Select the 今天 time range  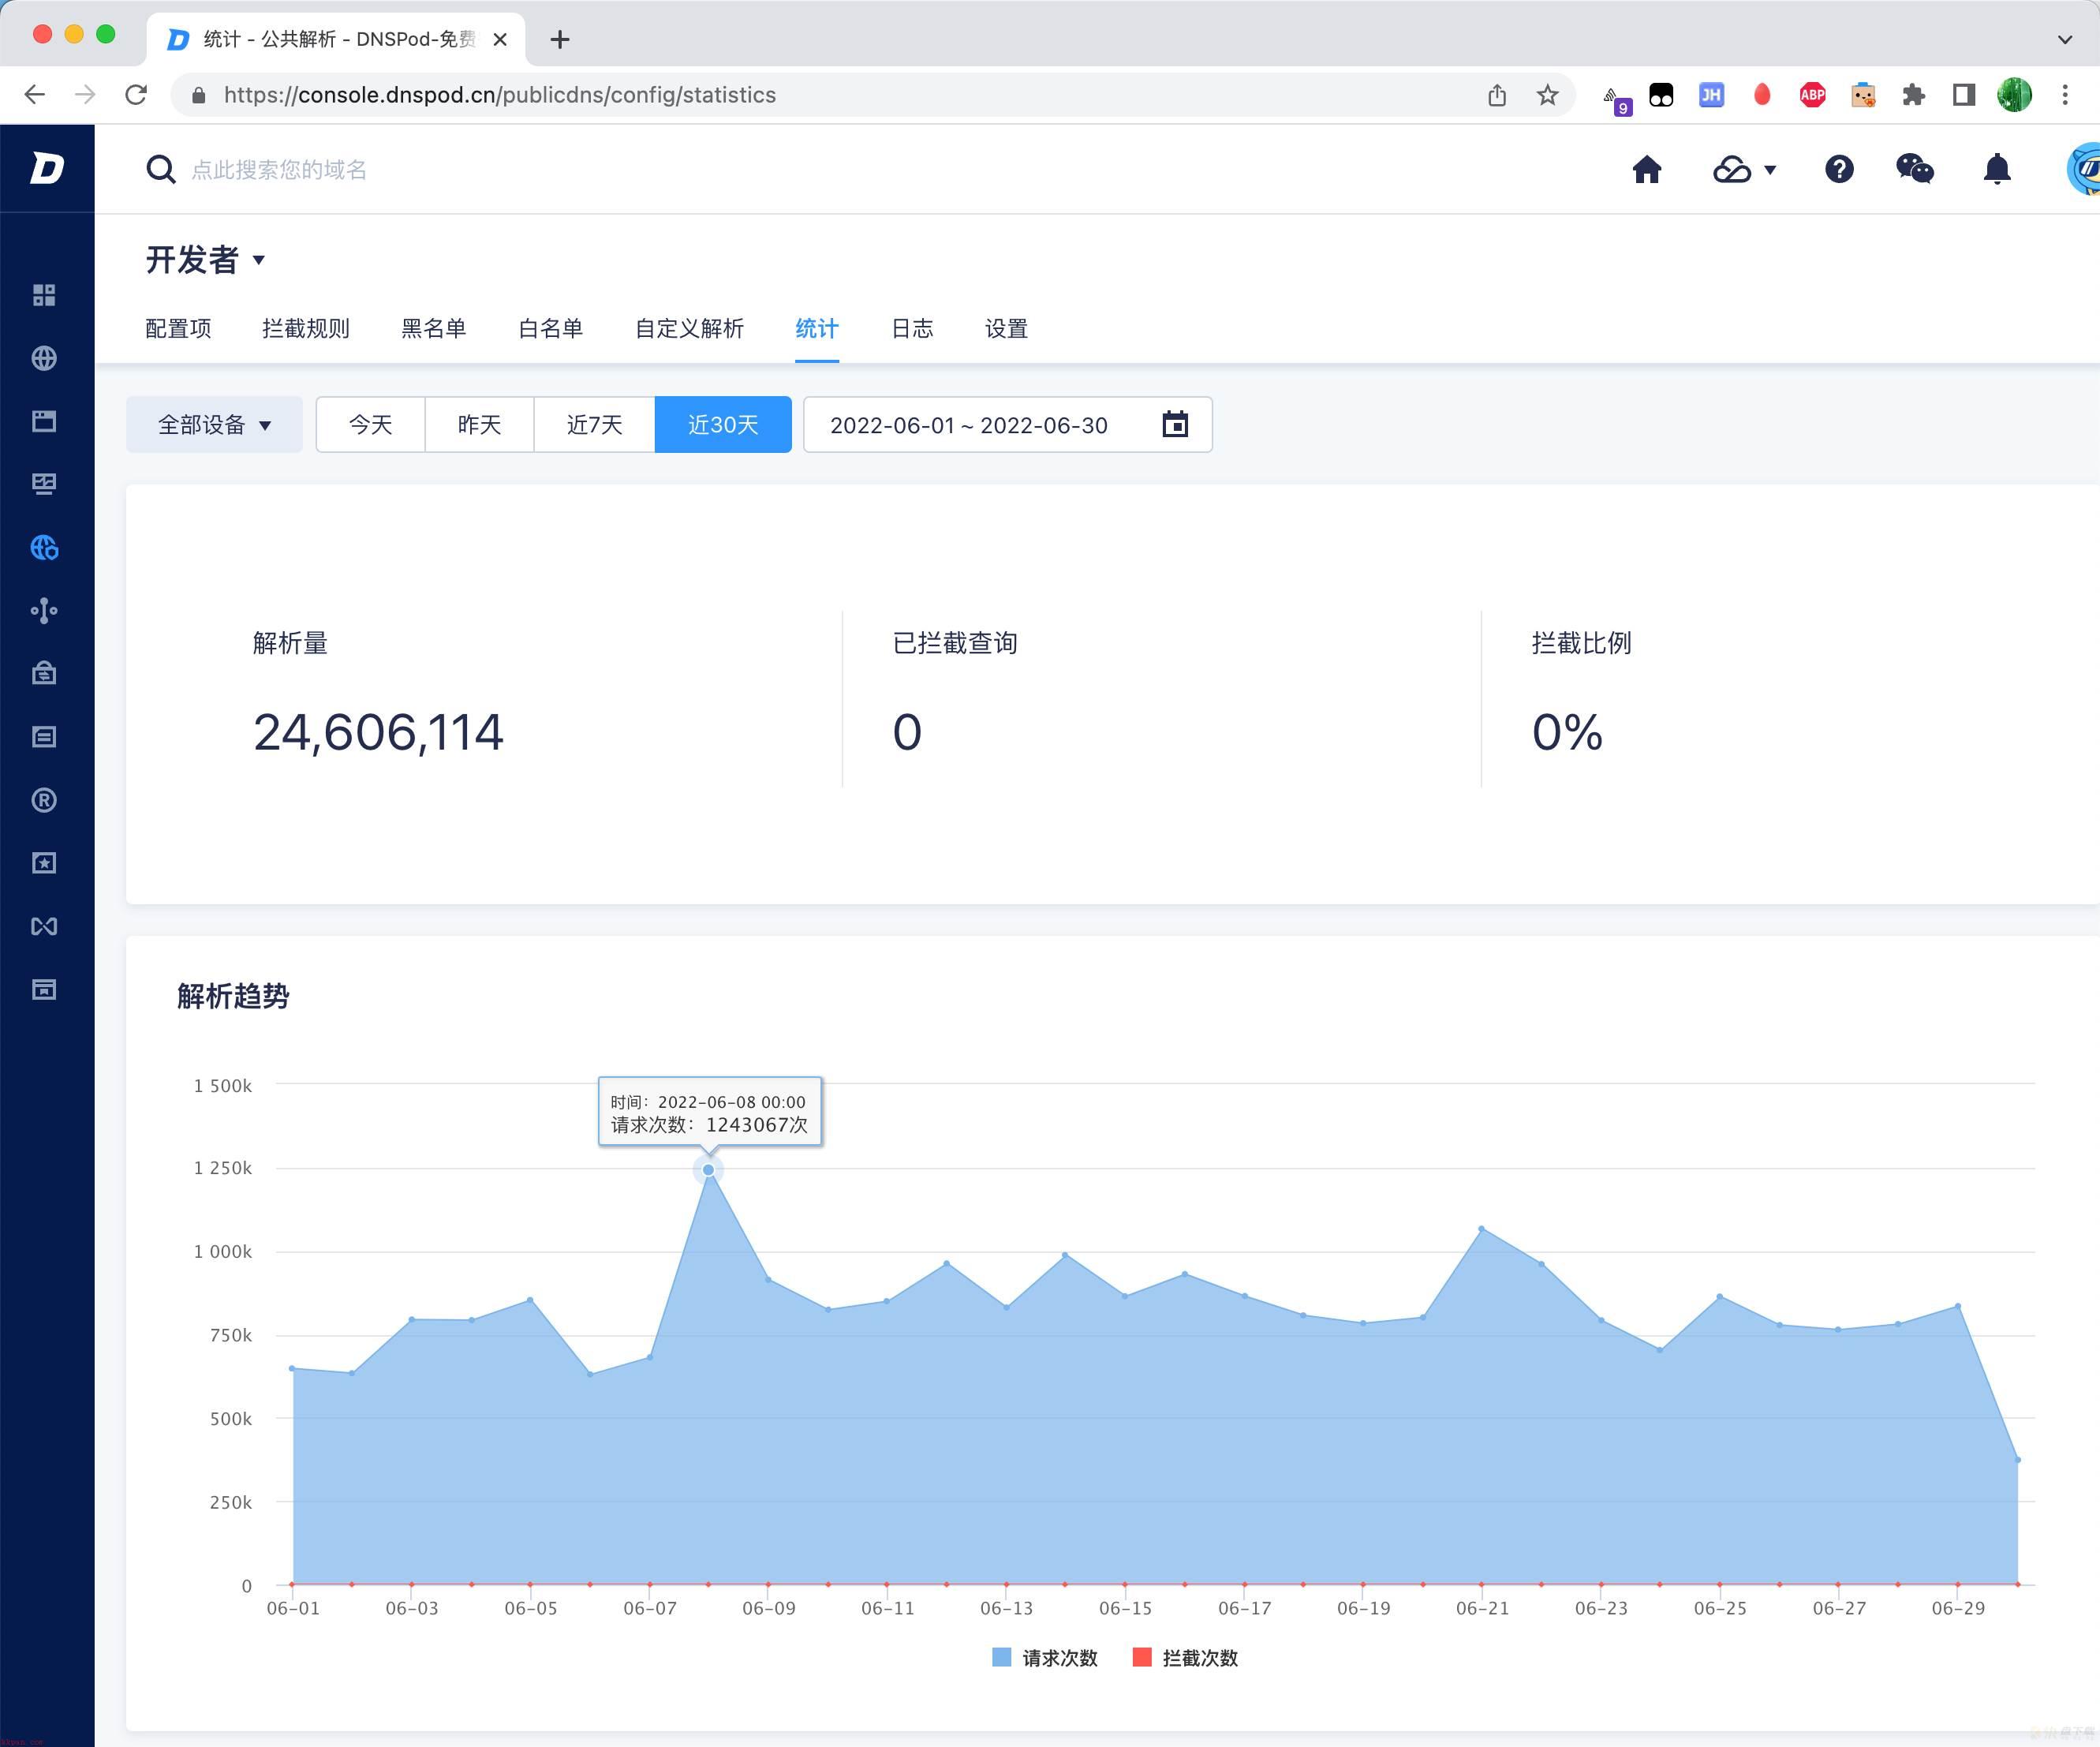point(371,424)
